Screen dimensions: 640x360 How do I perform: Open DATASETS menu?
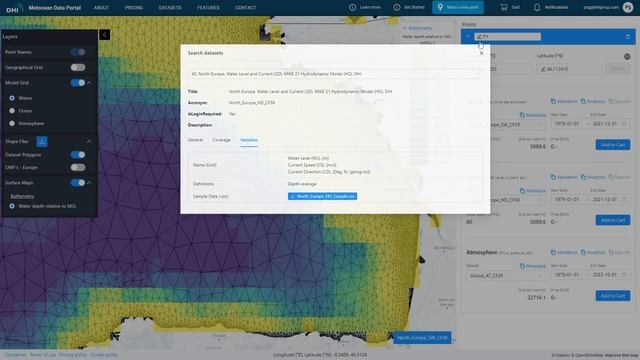click(170, 8)
